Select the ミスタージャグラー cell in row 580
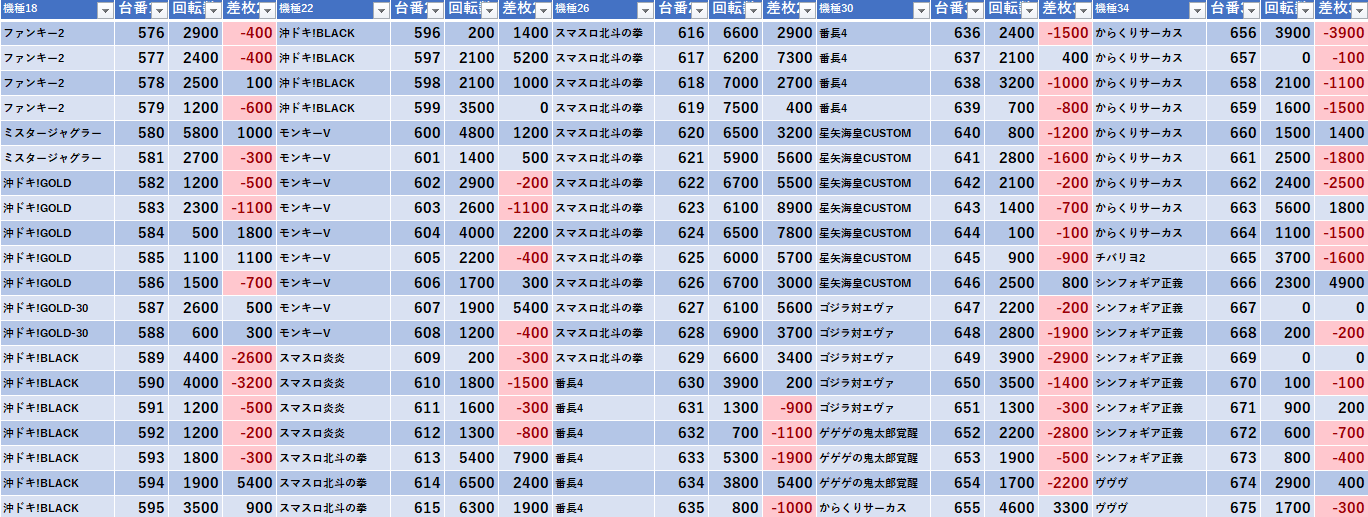This screenshot has height=517, width=1368. [x=57, y=133]
